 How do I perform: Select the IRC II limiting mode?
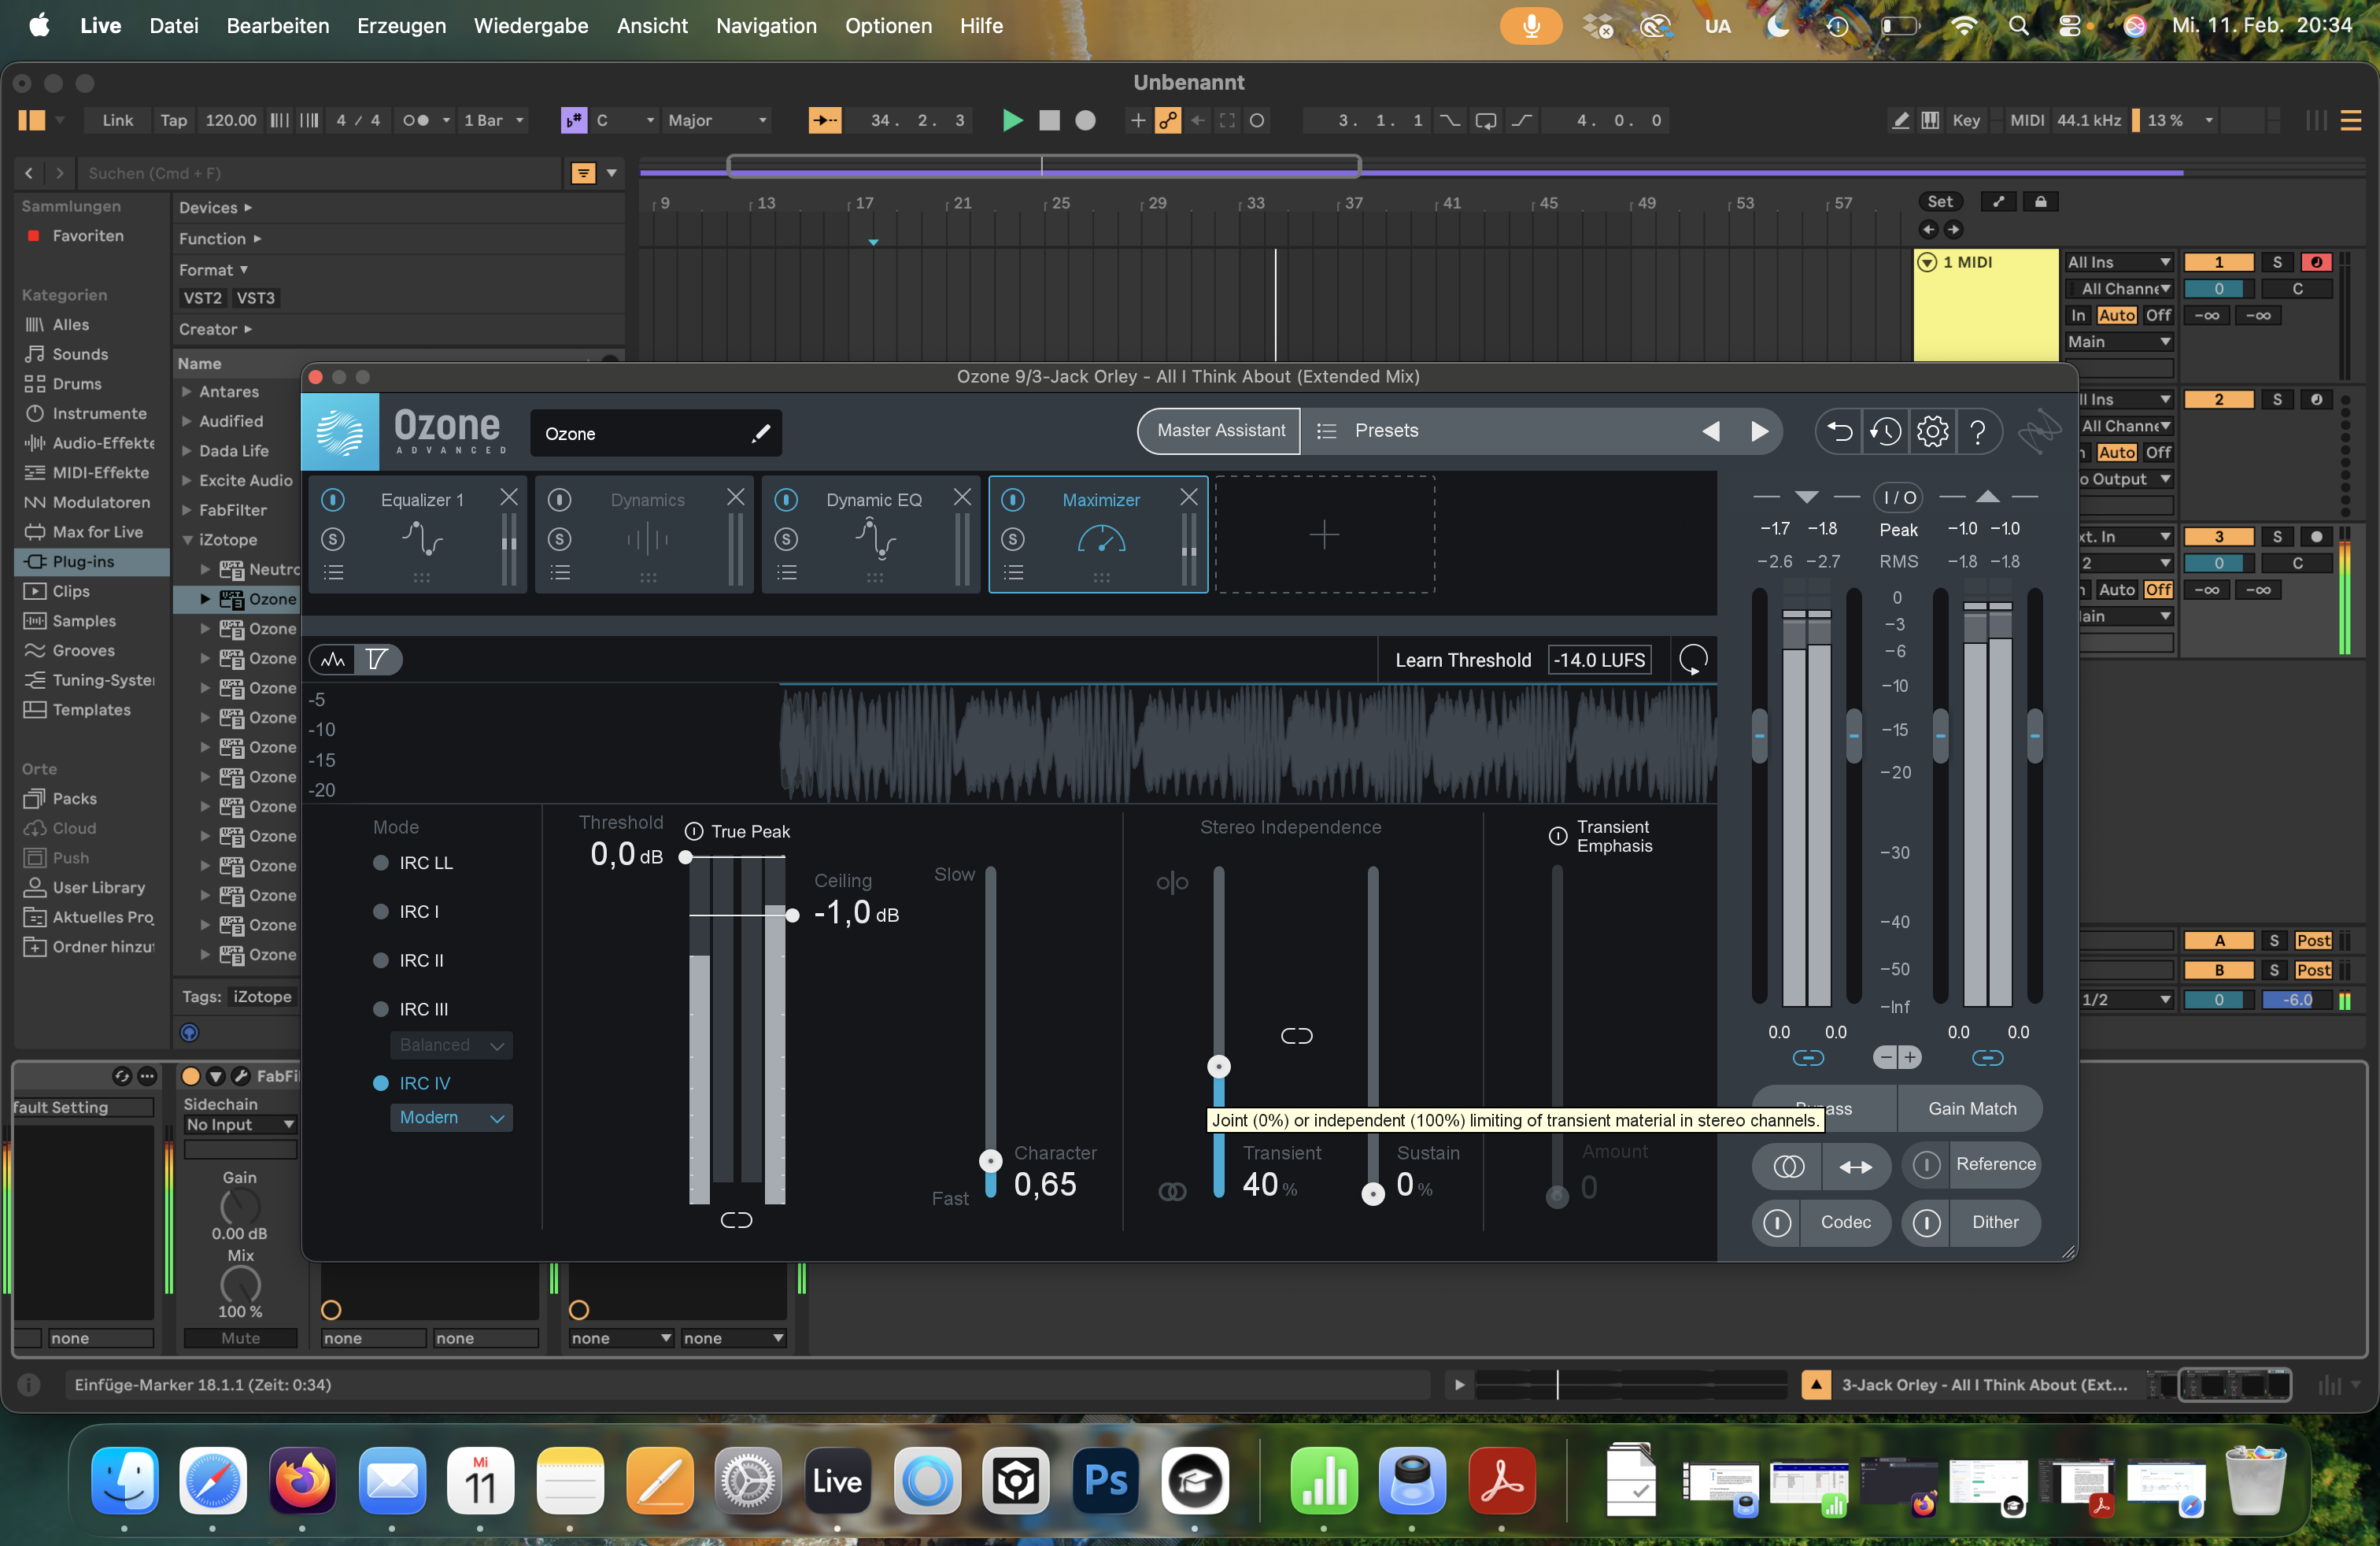point(380,960)
